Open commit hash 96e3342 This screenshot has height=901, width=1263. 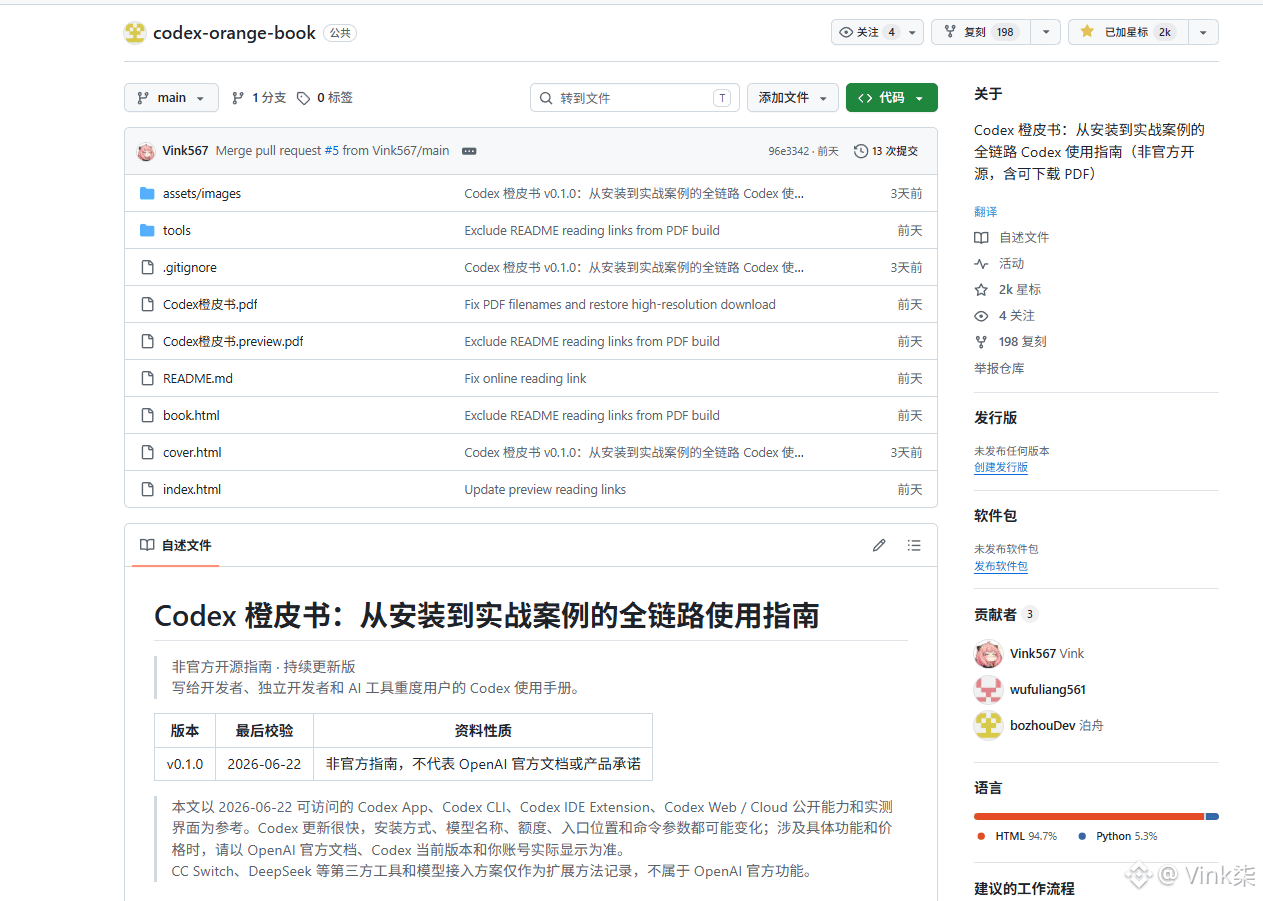coord(788,151)
